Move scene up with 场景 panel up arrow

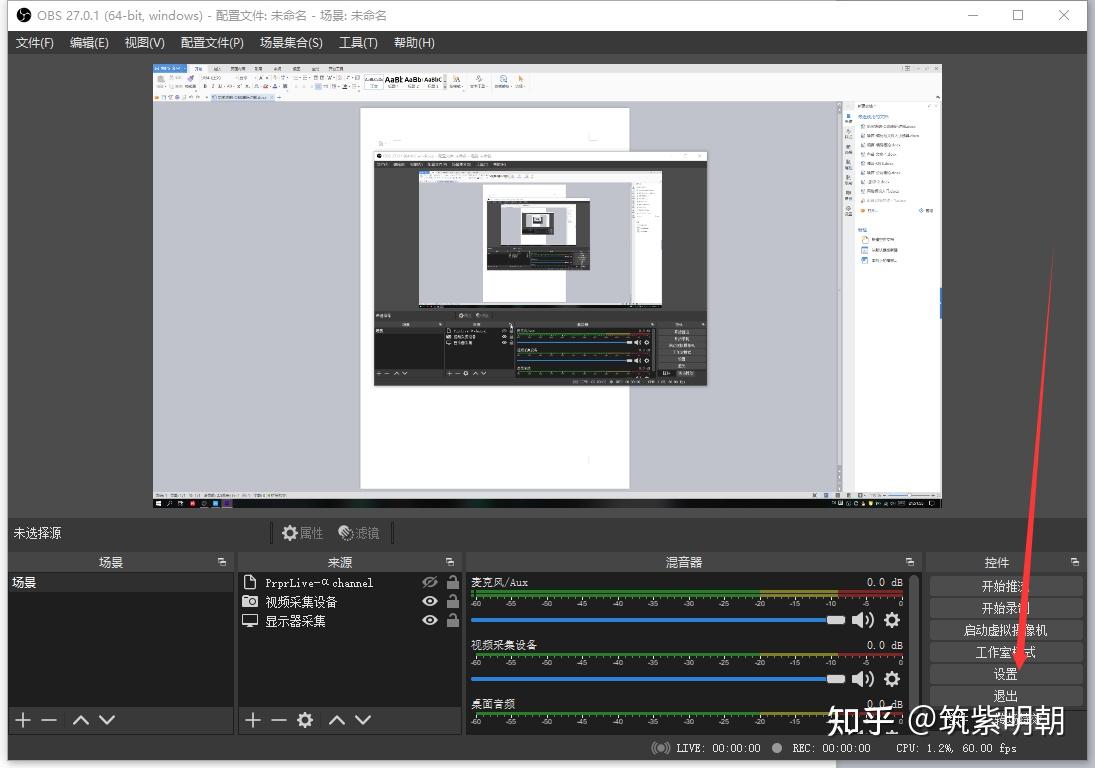(x=81, y=720)
